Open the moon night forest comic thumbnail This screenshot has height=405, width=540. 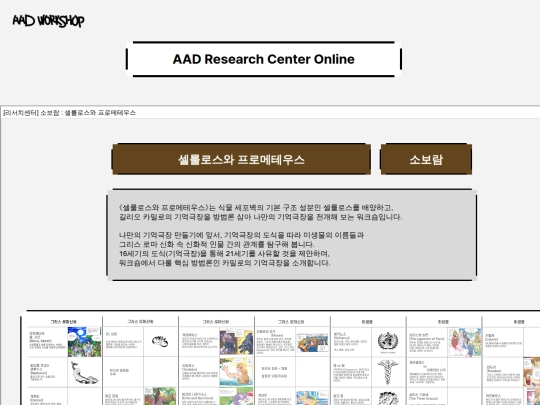[85, 342]
